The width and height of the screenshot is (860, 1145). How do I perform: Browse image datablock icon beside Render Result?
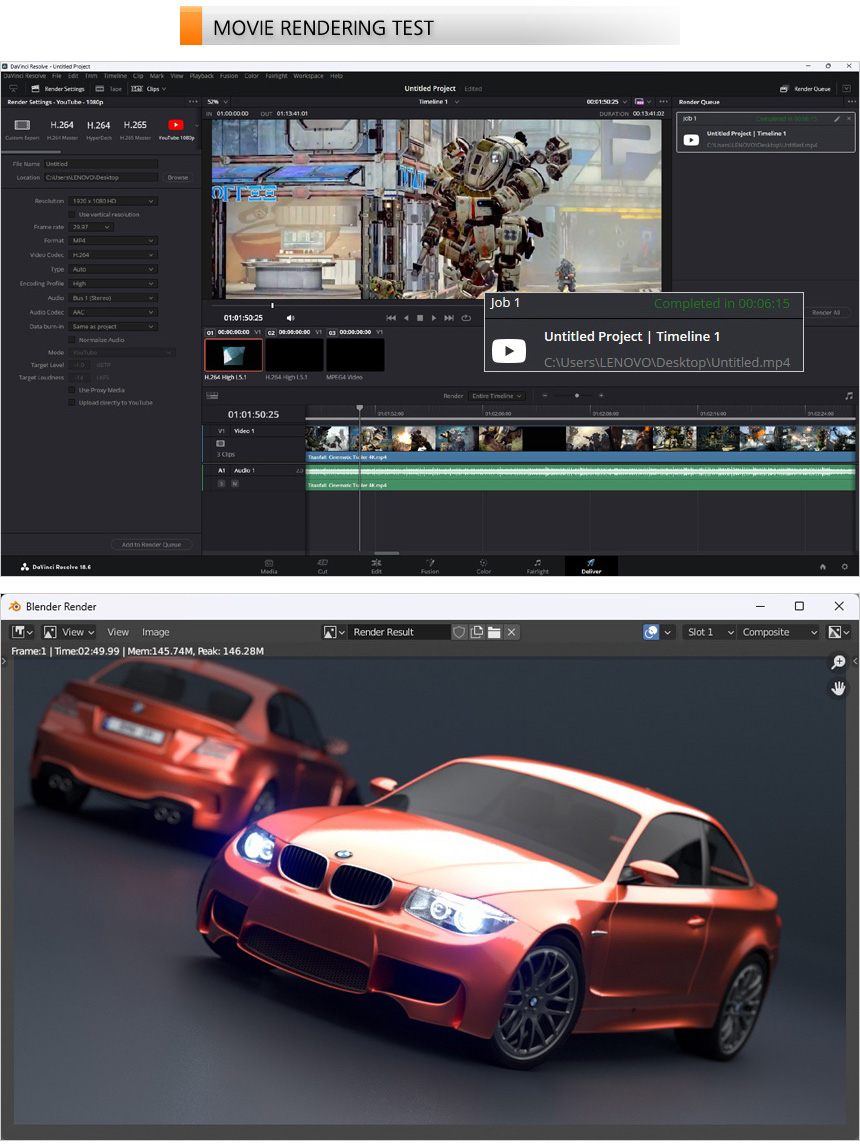[x=334, y=632]
